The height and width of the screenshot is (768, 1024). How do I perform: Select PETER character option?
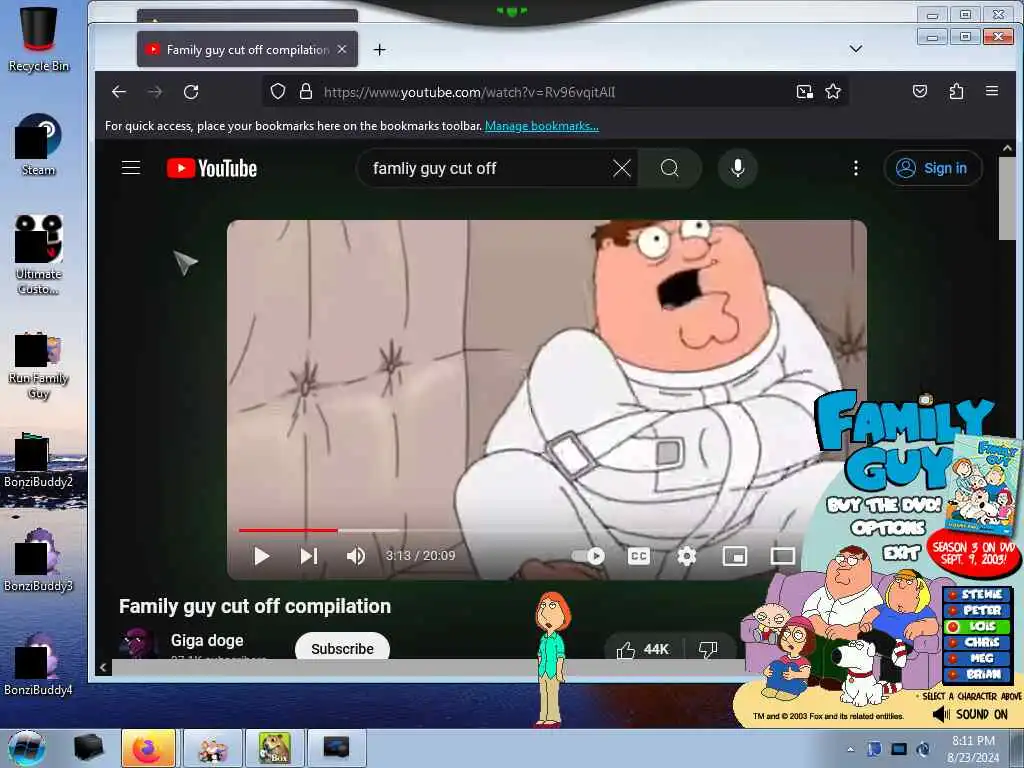click(976, 611)
